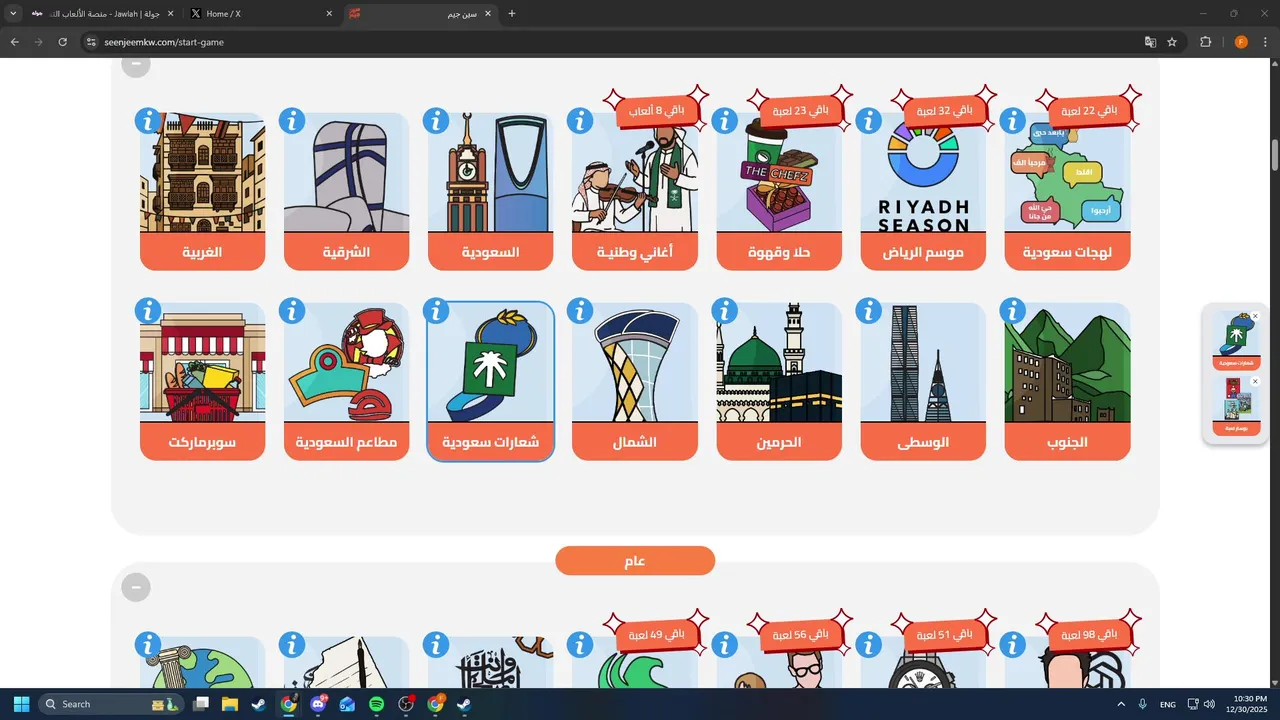Show info for الوسطى category

868,311
